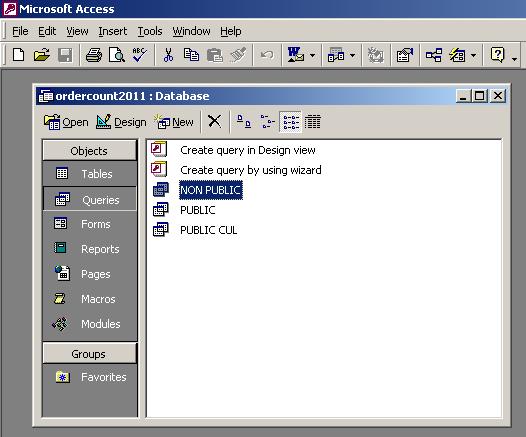Open the Insert menu
This screenshot has width=526, height=437.
pyautogui.click(x=113, y=31)
